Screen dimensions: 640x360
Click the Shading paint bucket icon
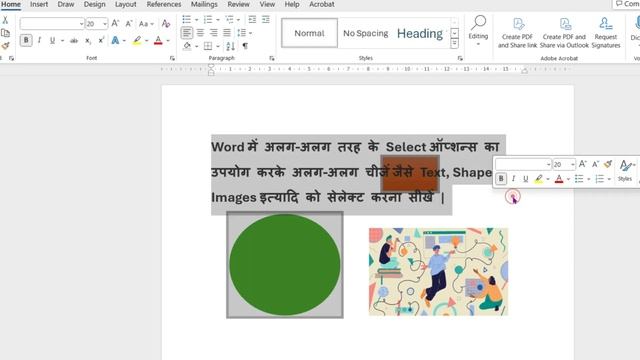point(187,46)
